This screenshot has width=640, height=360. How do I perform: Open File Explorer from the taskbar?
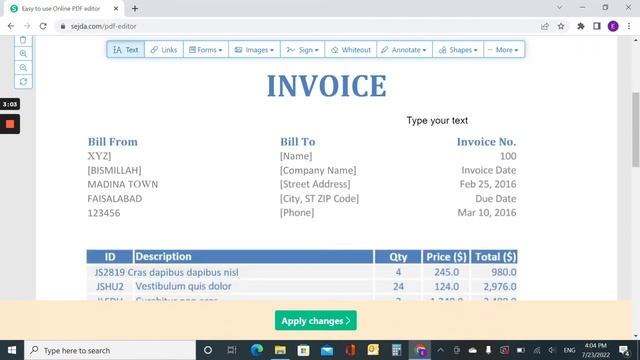pyautogui.click(x=280, y=350)
